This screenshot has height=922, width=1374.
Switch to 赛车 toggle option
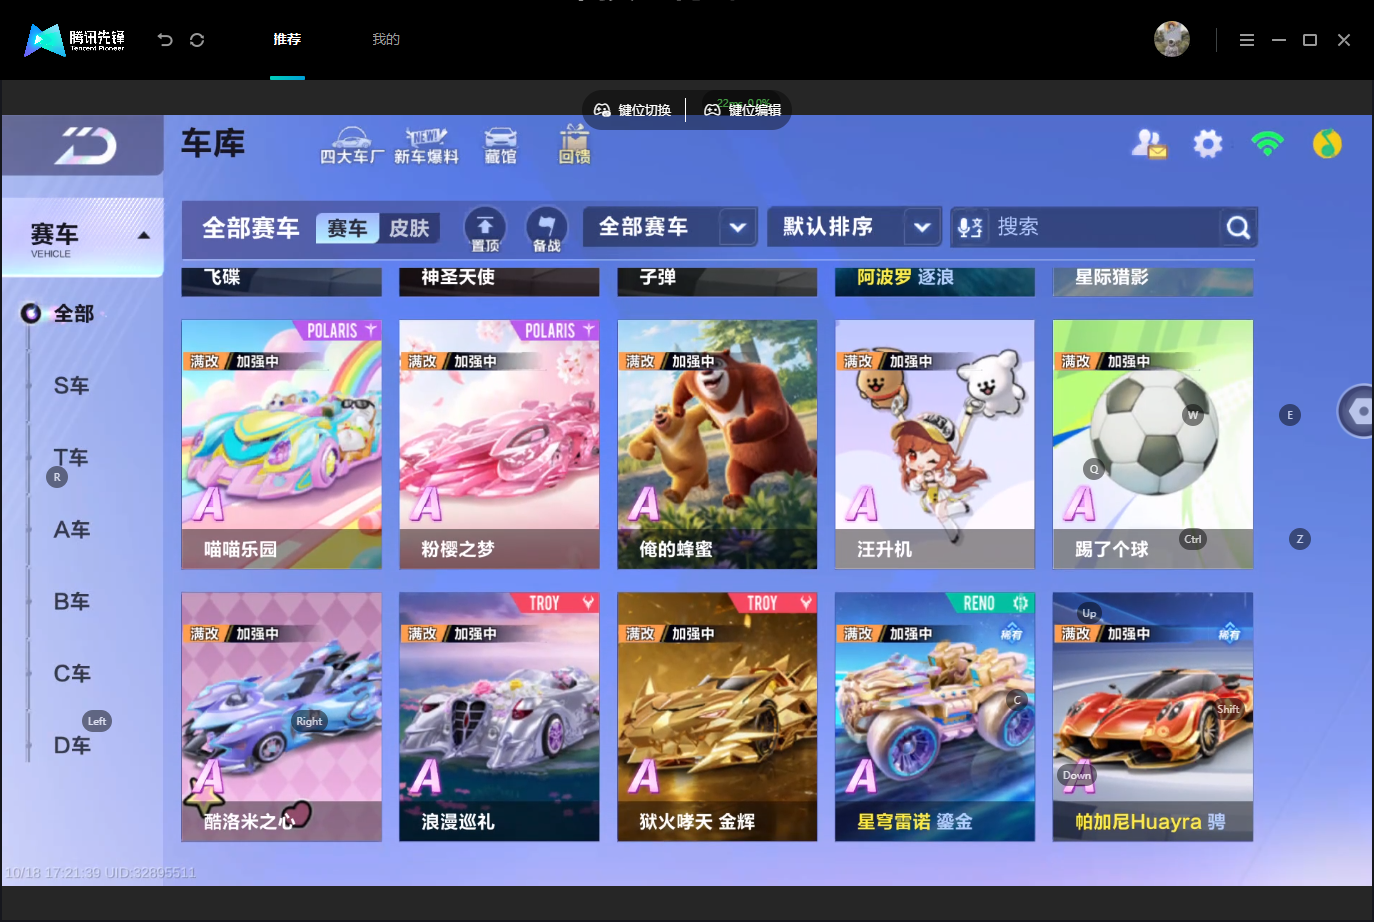click(347, 229)
